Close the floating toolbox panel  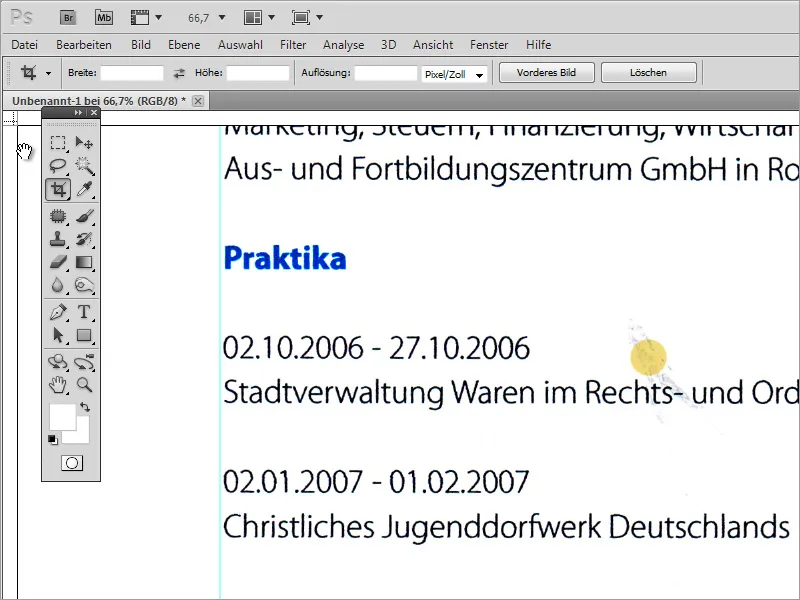click(x=94, y=113)
